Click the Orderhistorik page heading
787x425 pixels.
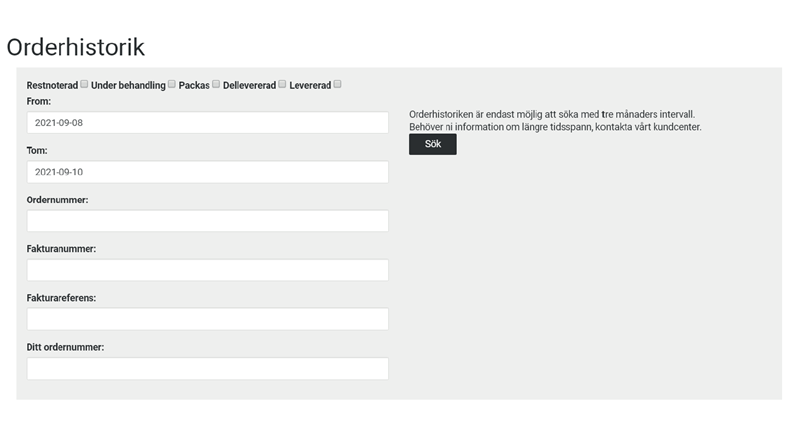(76, 47)
